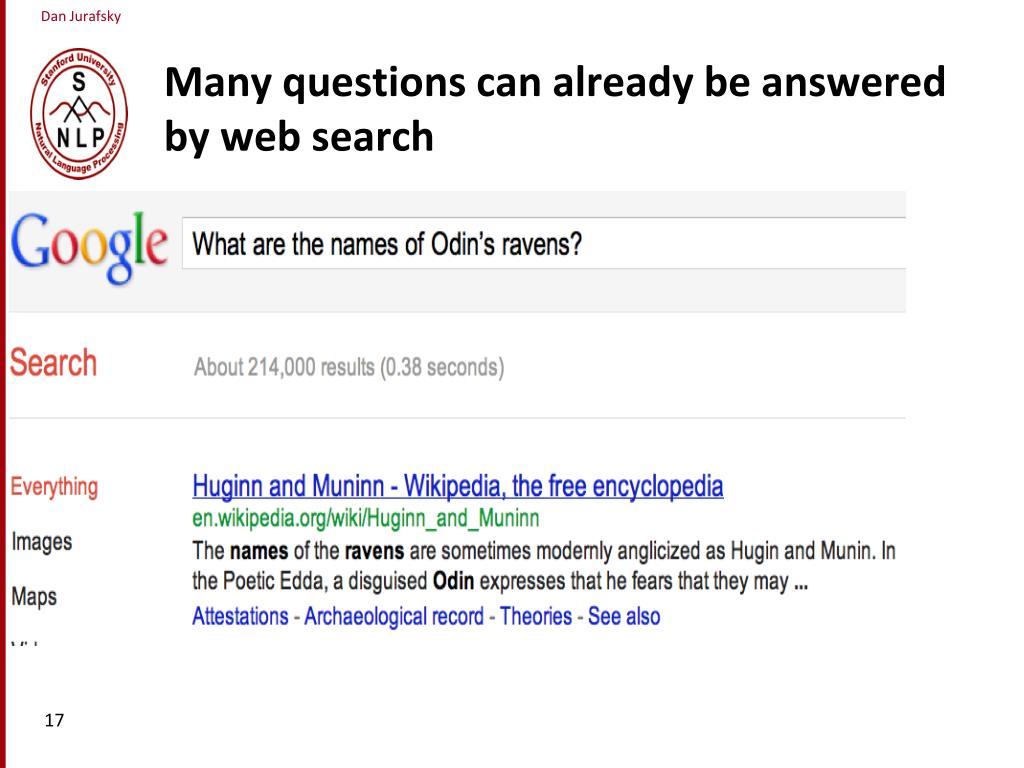The image size is (1024, 768).
Task: Click the search query input field
Action: pos(543,243)
